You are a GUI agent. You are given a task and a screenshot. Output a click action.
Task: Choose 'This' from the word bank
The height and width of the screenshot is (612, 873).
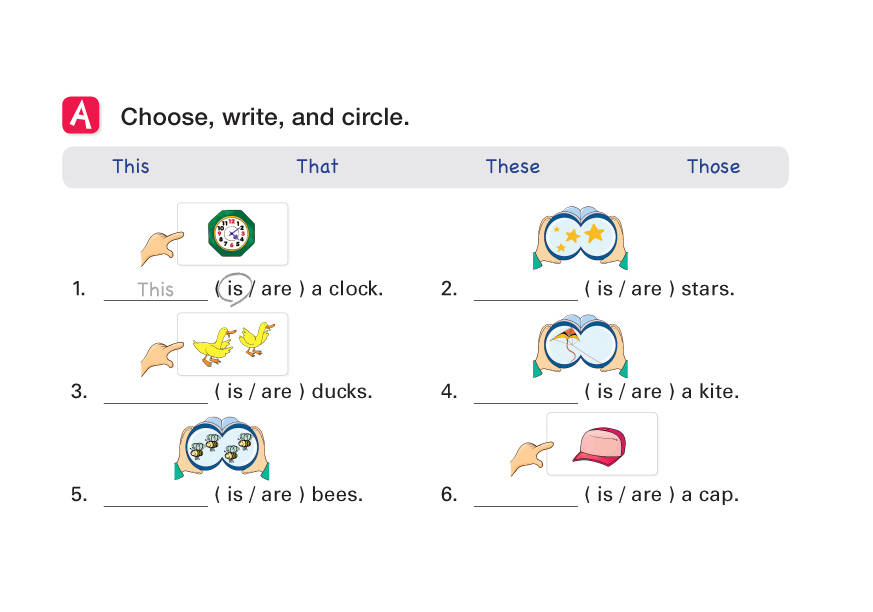[x=131, y=167]
